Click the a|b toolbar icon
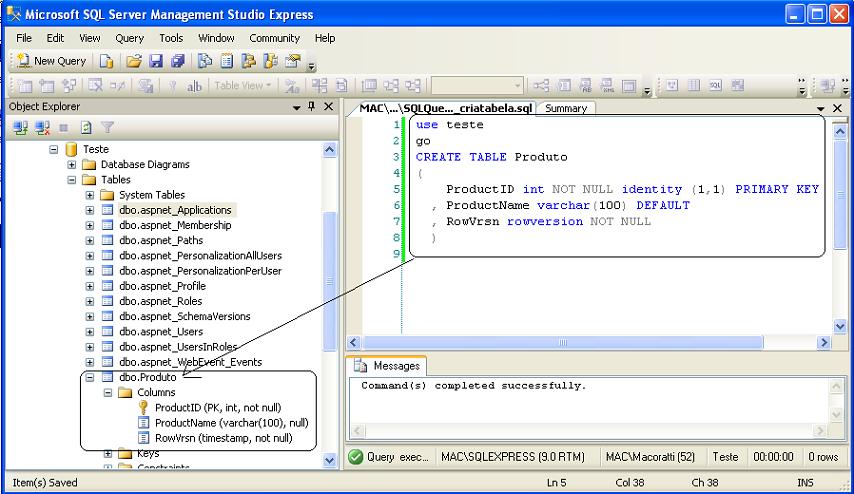Viewport: 854px width, 494px height. [x=194, y=86]
